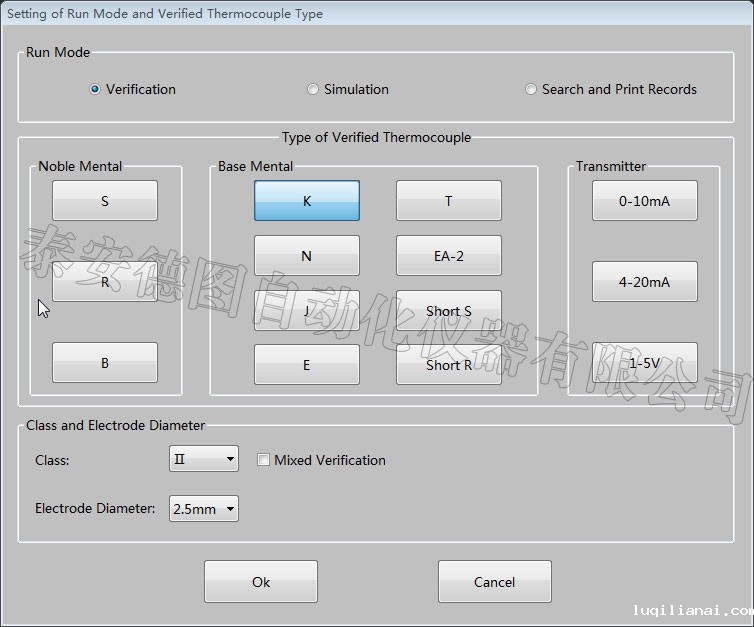Confirm settings with the Ok button
Screen dimensions: 754x627
click(261, 582)
